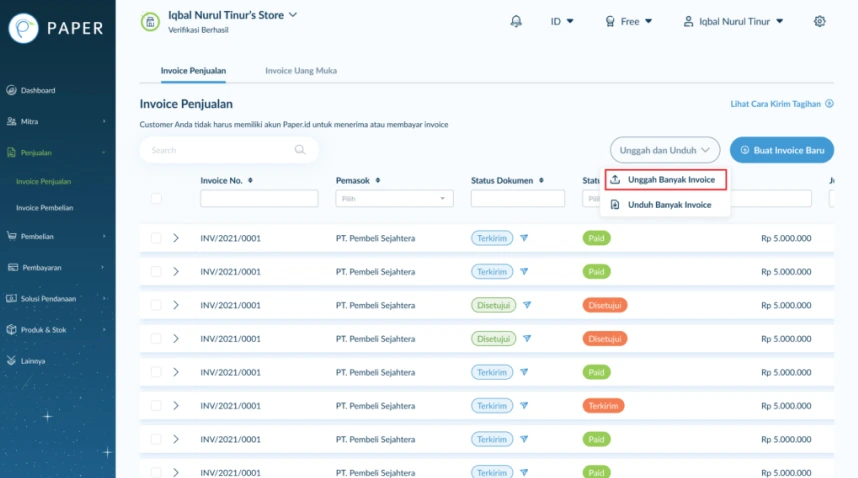Image resolution: width=858 pixels, height=478 pixels.
Task: Click the Invoice No. filter input field
Action: (x=259, y=198)
